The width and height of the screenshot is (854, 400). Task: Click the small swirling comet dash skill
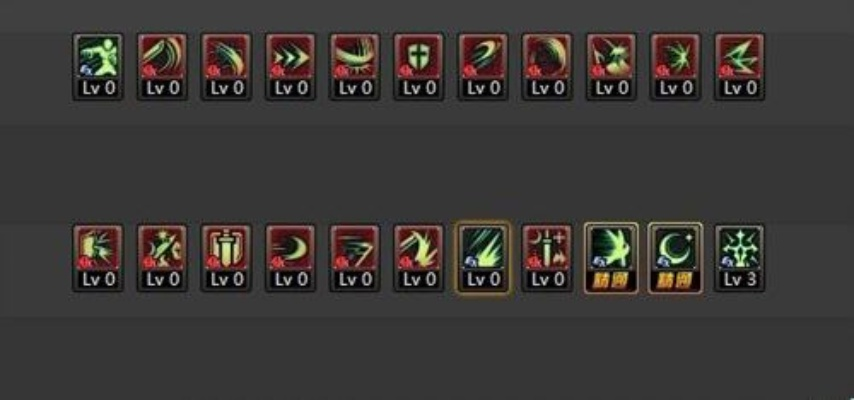click(483, 66)
